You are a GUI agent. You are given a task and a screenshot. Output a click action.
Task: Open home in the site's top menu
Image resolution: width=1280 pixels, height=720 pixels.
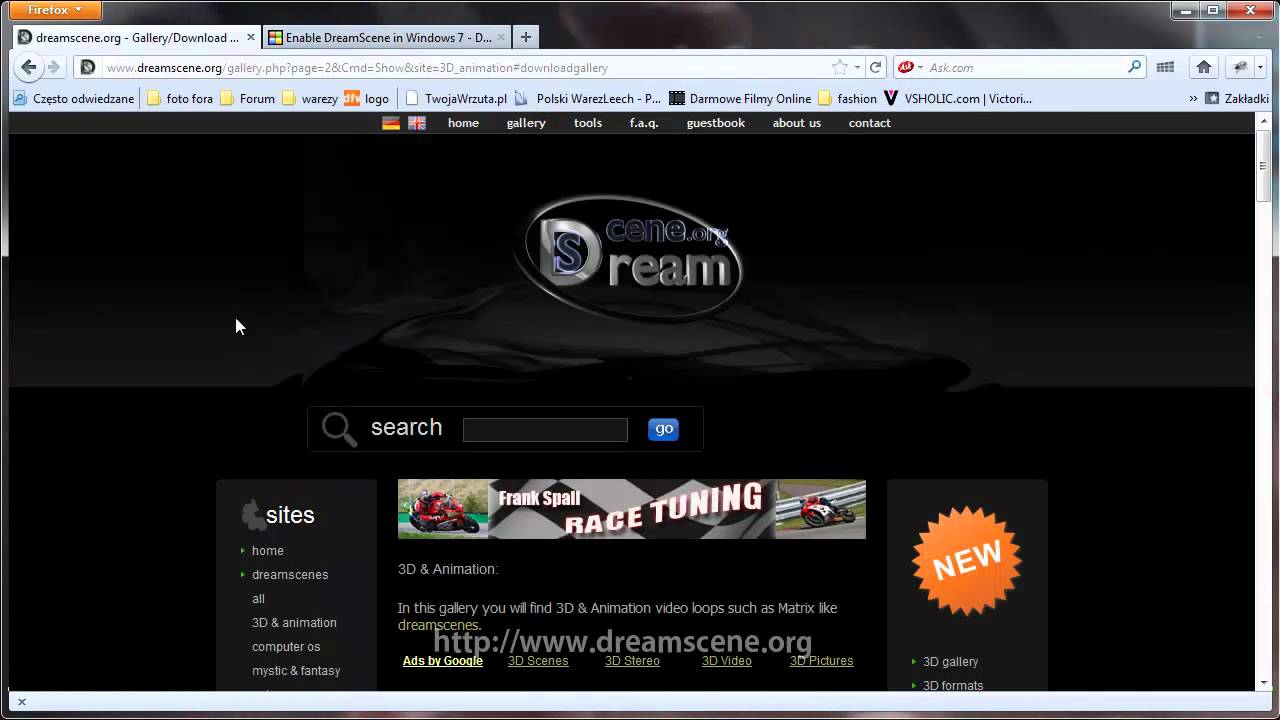(463, 123)
